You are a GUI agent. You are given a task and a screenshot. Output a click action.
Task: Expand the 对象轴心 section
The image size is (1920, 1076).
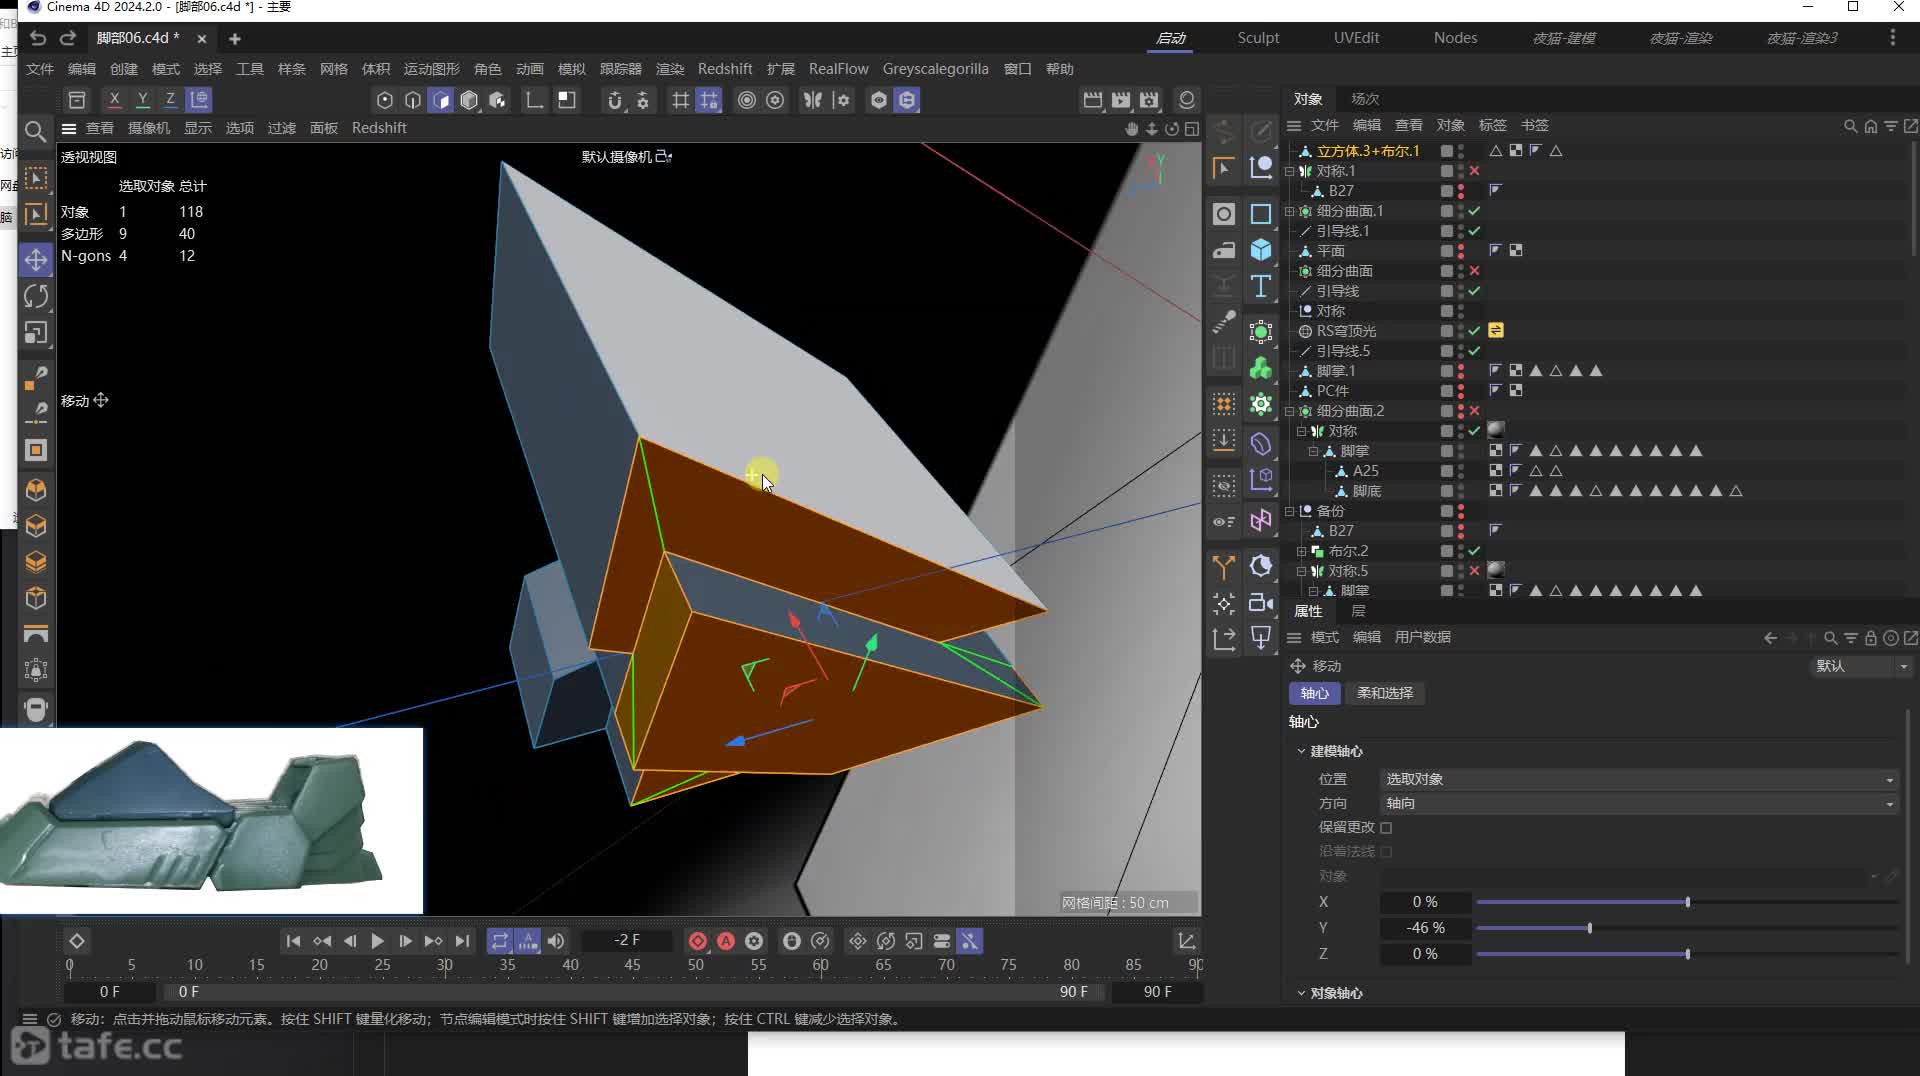click(x=1301, y=993)
